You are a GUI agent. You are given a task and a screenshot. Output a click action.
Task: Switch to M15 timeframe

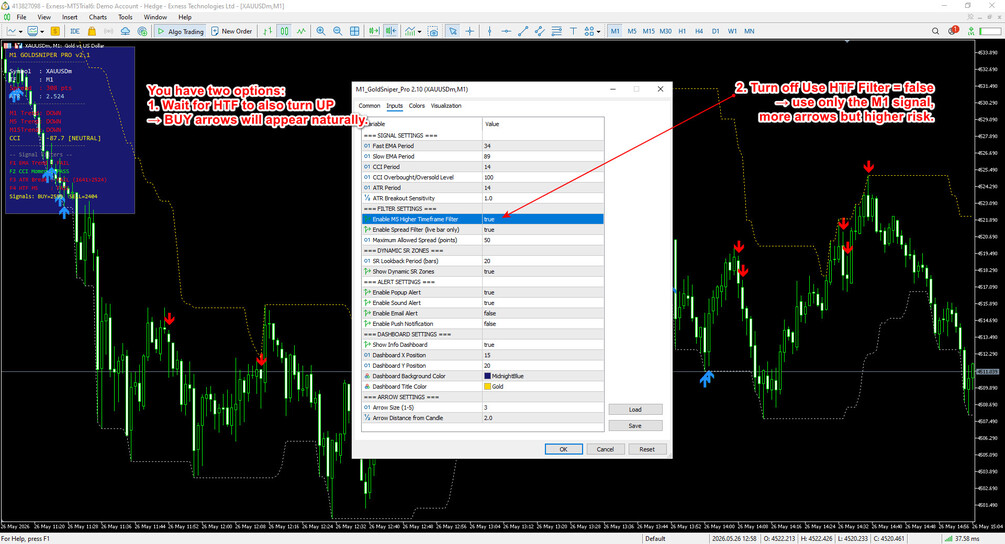pos(649,31)
